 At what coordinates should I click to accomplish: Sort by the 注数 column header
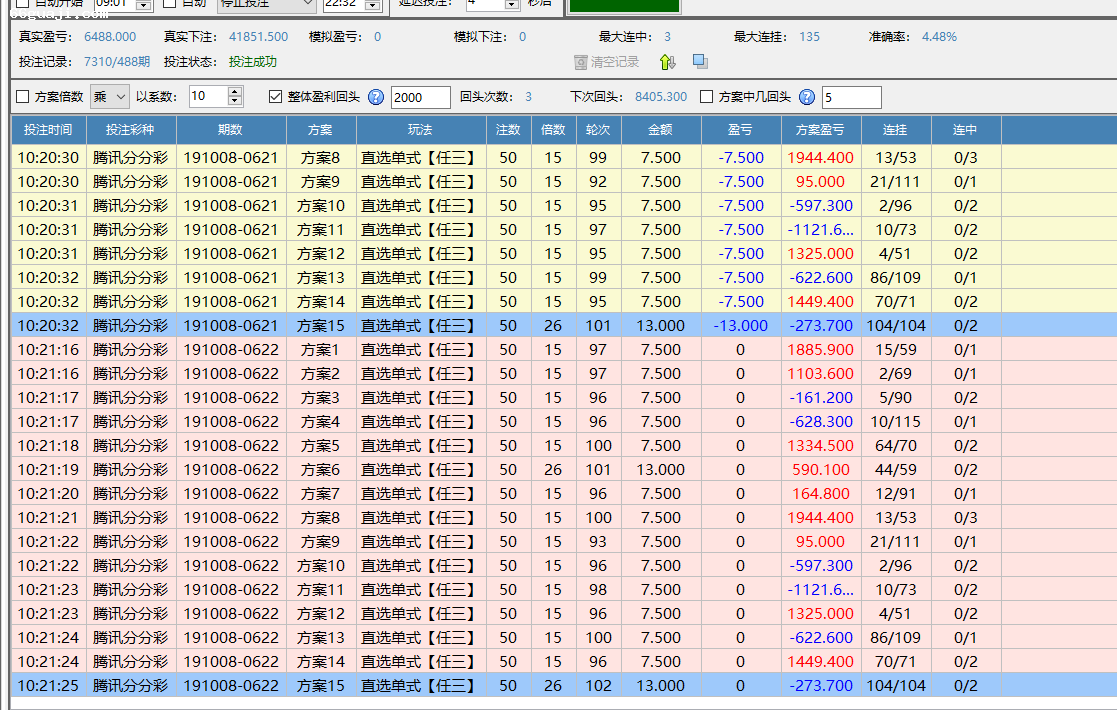tap(508, 130)
